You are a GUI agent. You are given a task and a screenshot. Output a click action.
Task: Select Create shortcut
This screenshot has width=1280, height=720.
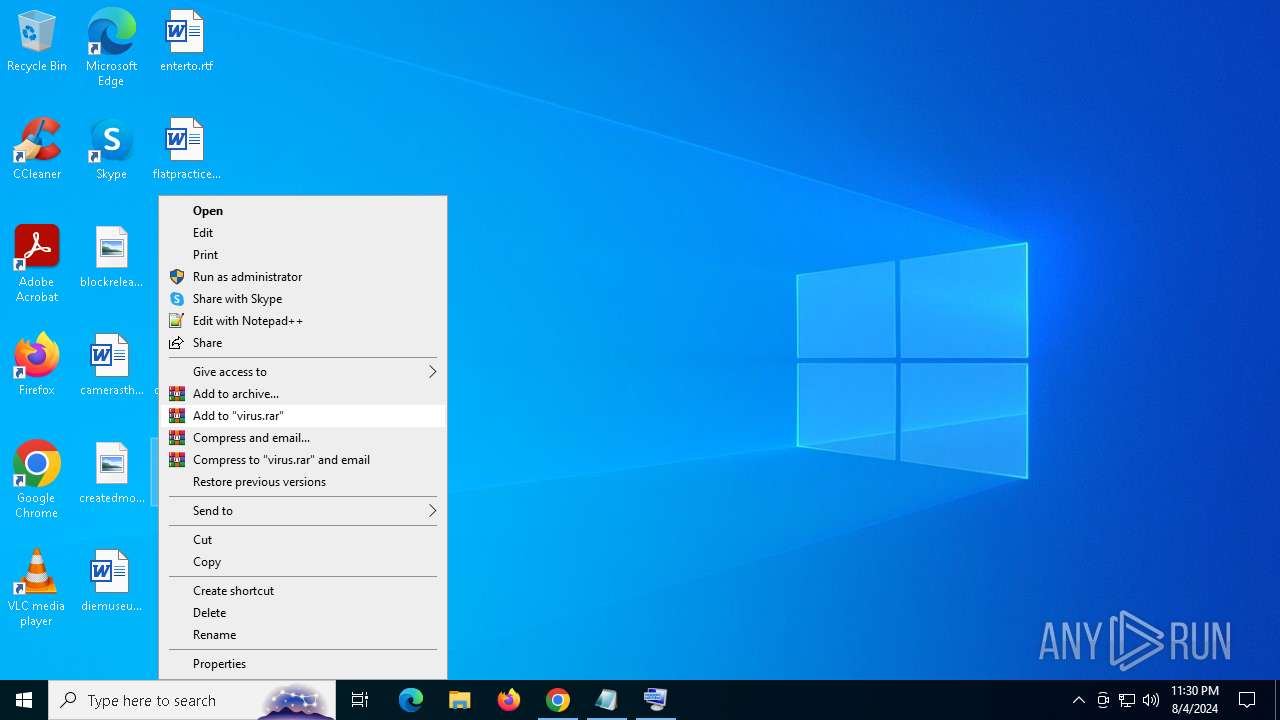pos(303,590)
